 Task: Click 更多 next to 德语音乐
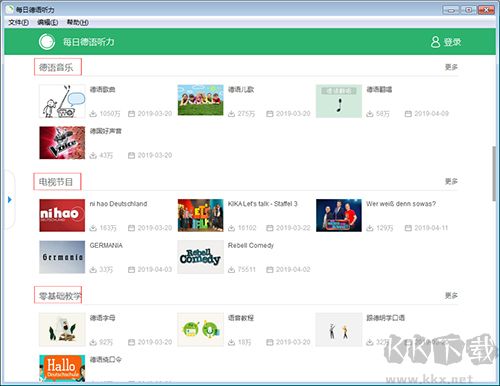point(451,67)
